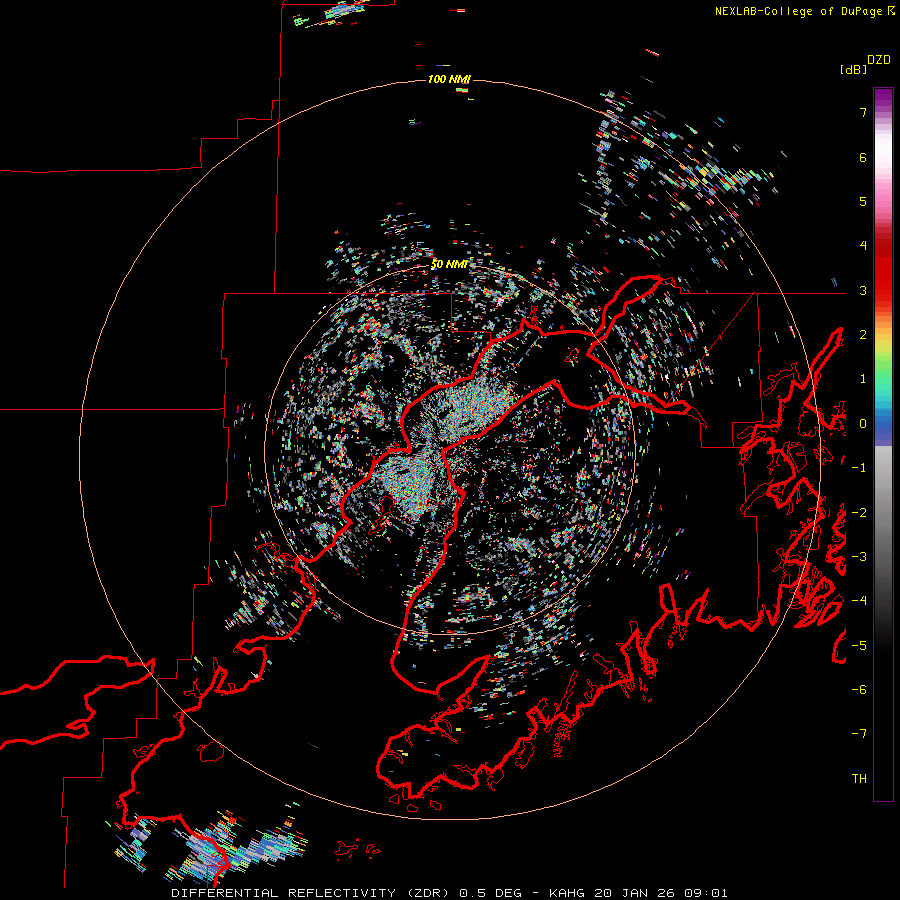The width and height of the screenshot is (900, 900).
Task: Click the 100 NMI range ring label
Action: [449, 79]
